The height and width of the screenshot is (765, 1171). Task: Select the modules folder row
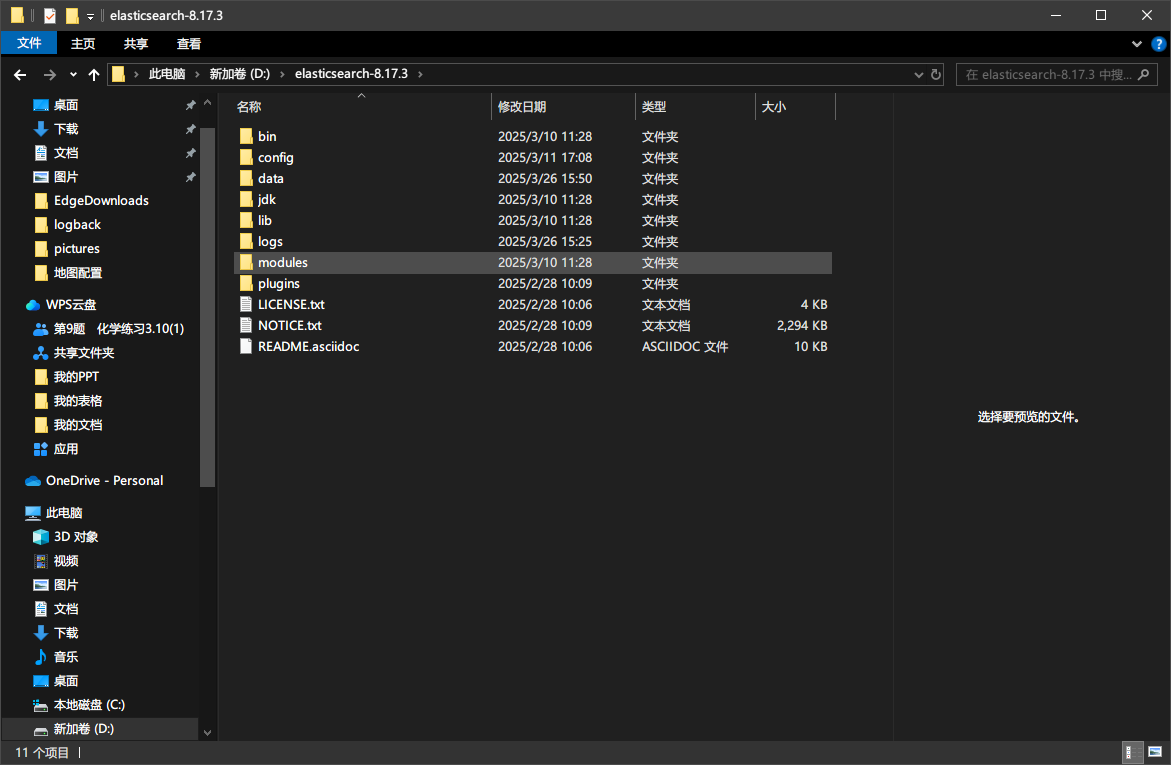click(533, 262)
